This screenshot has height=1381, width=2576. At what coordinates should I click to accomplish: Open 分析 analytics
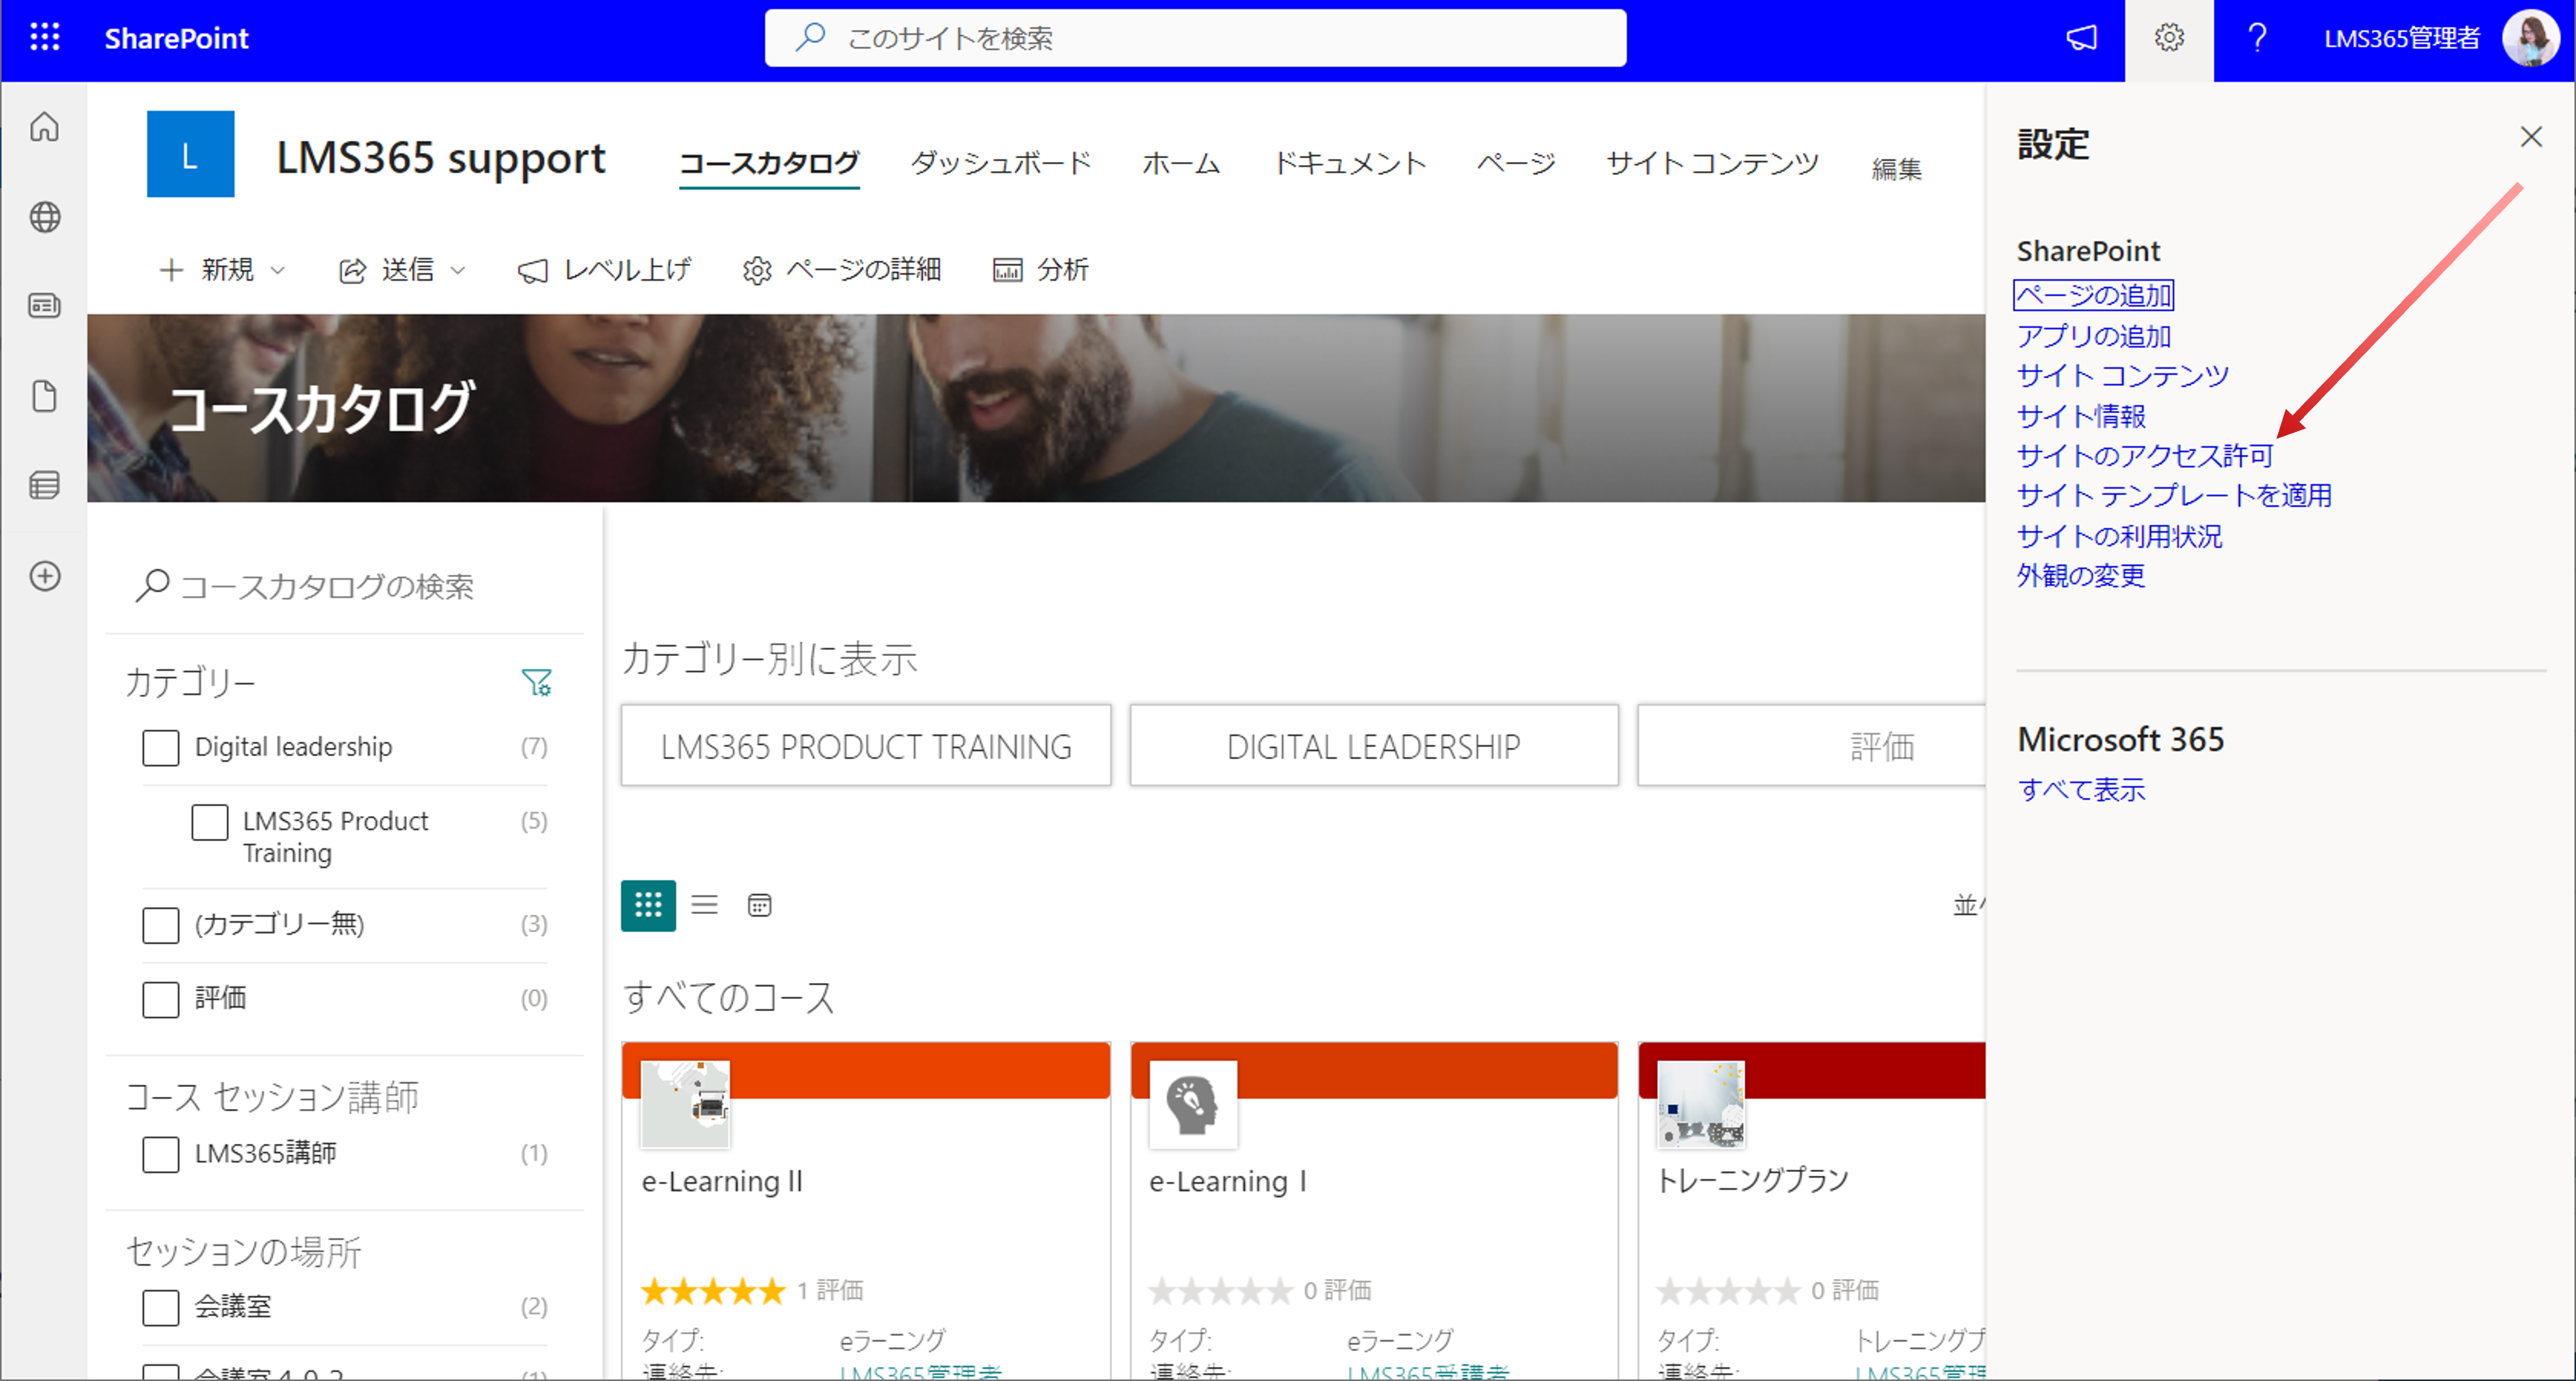pyautogui.click(x=1041, y=270)
